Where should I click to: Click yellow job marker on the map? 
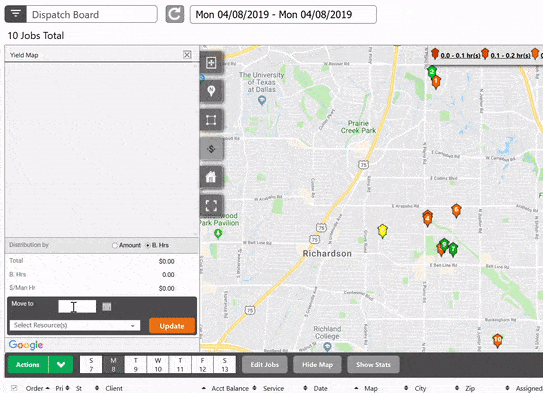[x=382, y=231]
